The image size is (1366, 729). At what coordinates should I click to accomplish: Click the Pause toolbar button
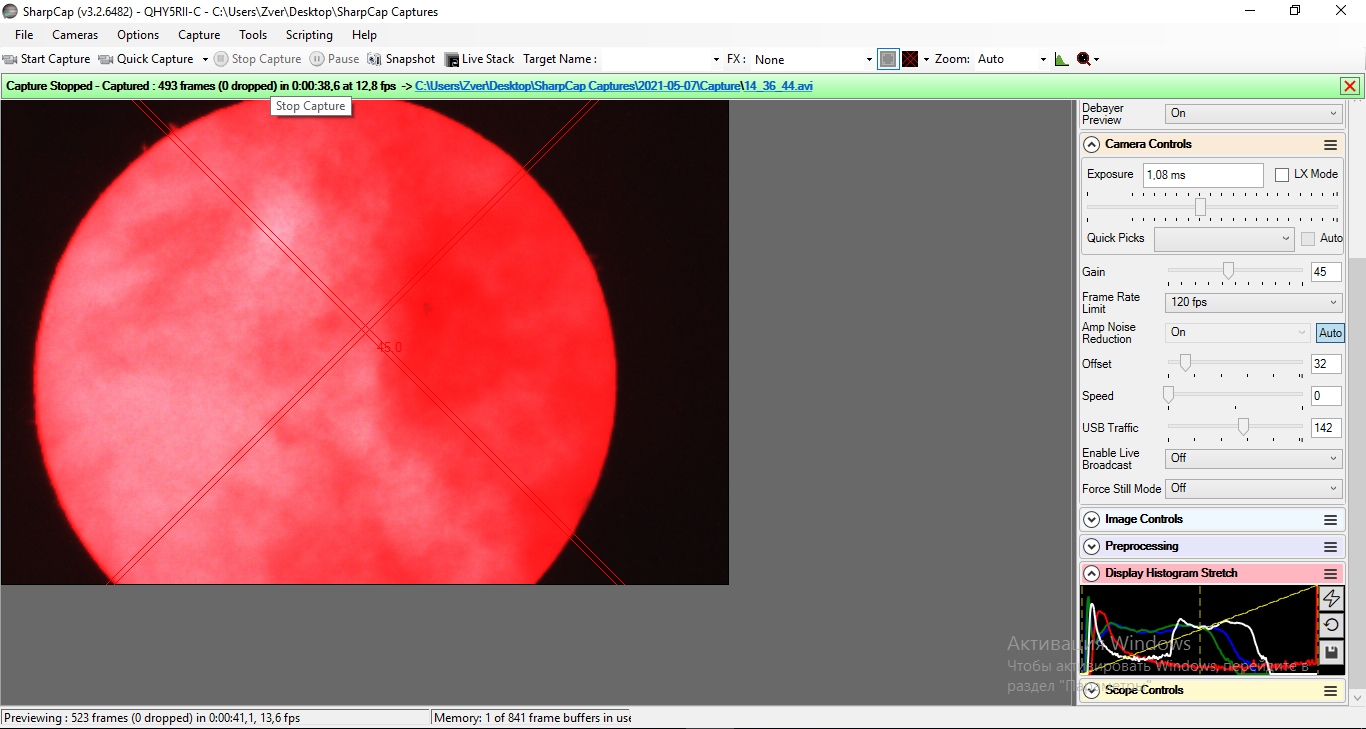[334, 59]
